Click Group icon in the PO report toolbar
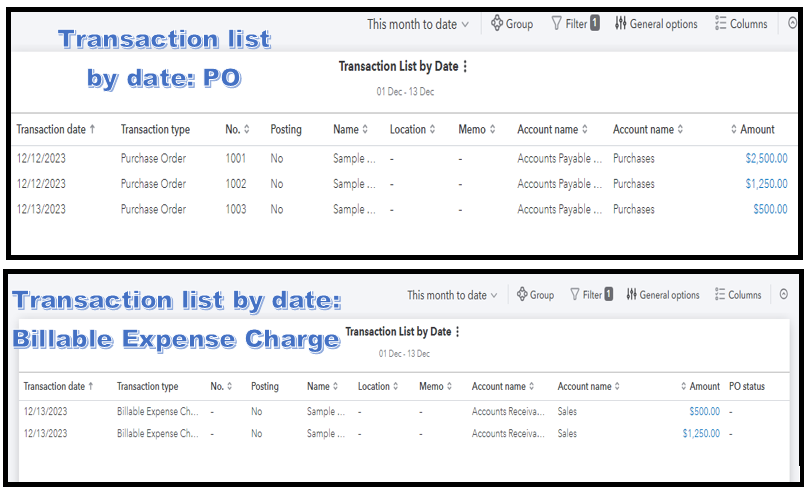Image resolution: width=810 pixels, height=492 pixels. pos(497,24)
